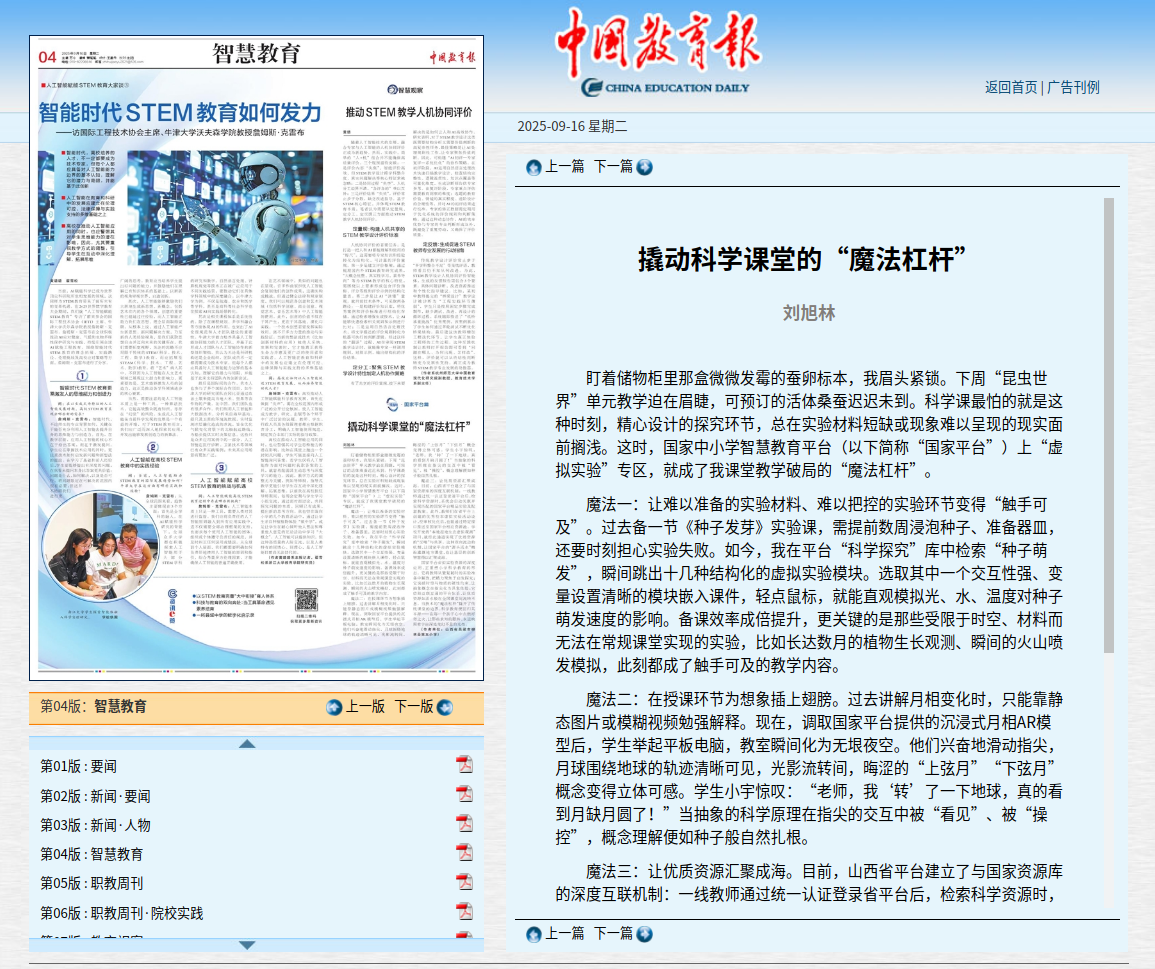Click bottom next-article arrow icon
The height and width of the screenshot is (969, 1155).
coord(644,934)
